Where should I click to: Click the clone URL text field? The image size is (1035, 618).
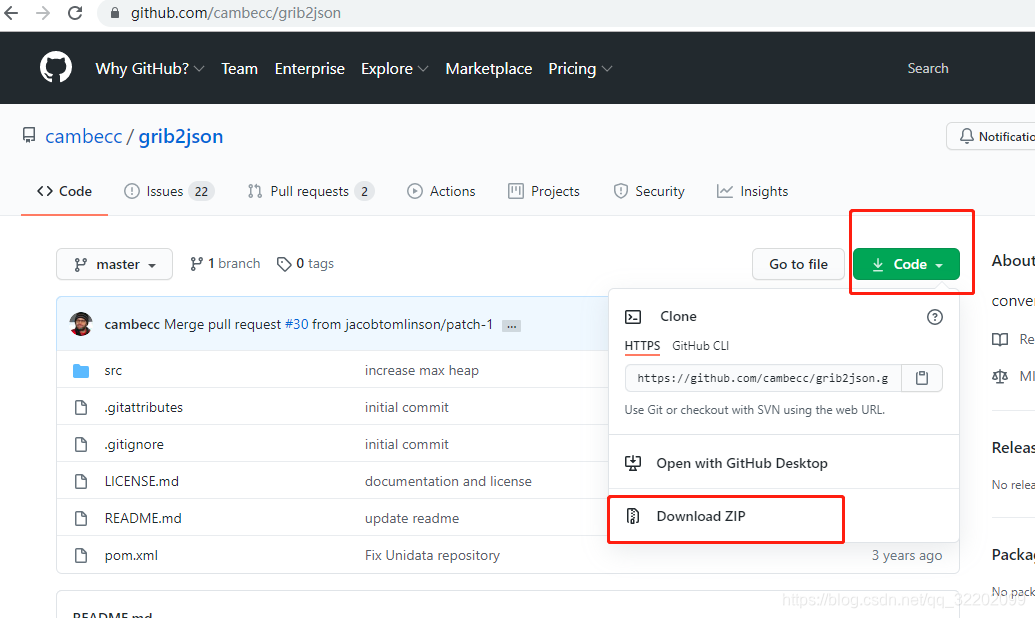click(763, 378)
